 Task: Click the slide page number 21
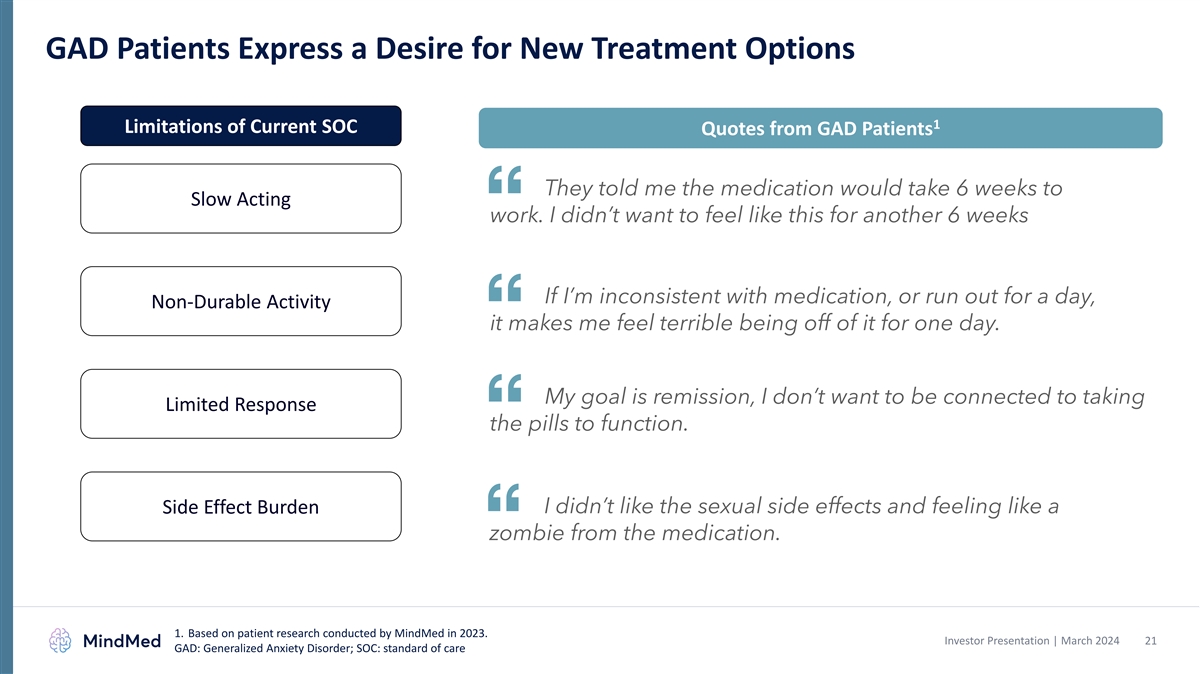[1150, 640]
